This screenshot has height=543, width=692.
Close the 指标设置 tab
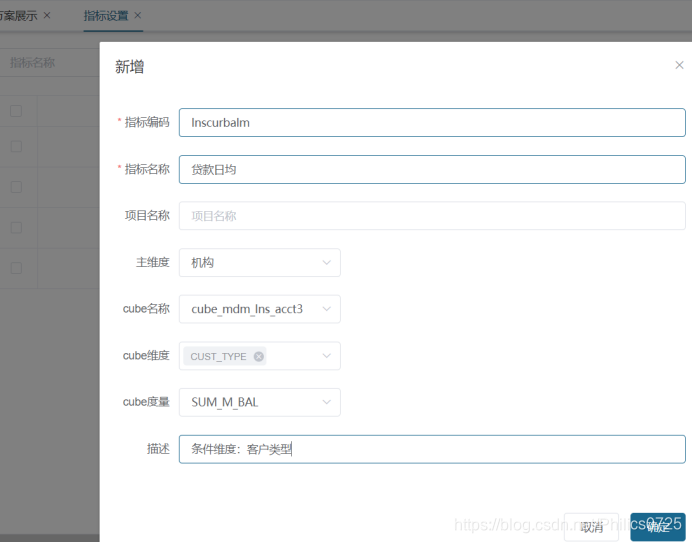point(138,15)
